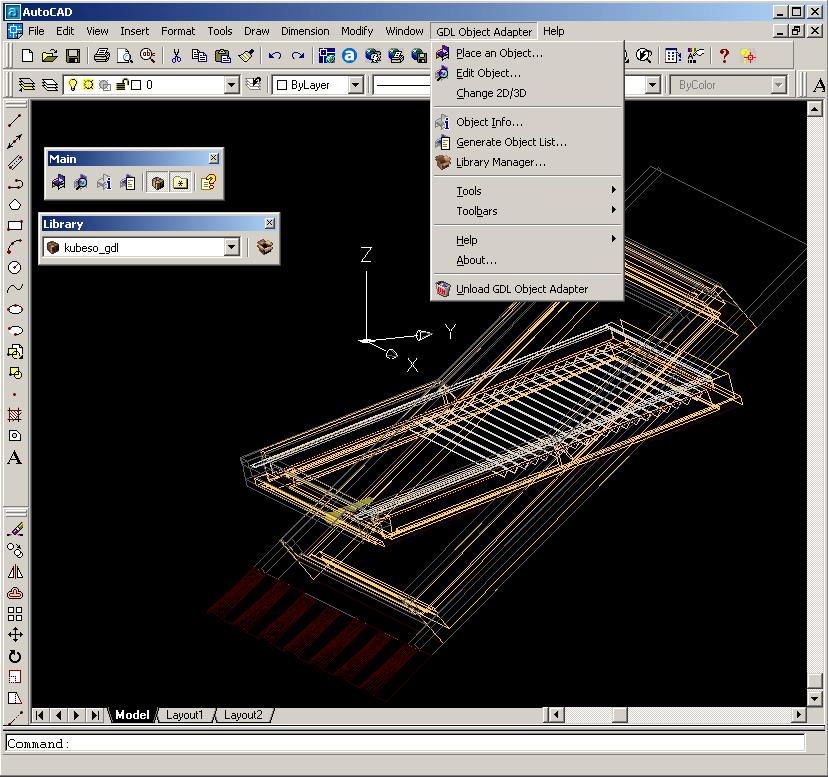Select the Polygon draw tool
Viewport: 828px width, 777px height.
coord(15,204)
